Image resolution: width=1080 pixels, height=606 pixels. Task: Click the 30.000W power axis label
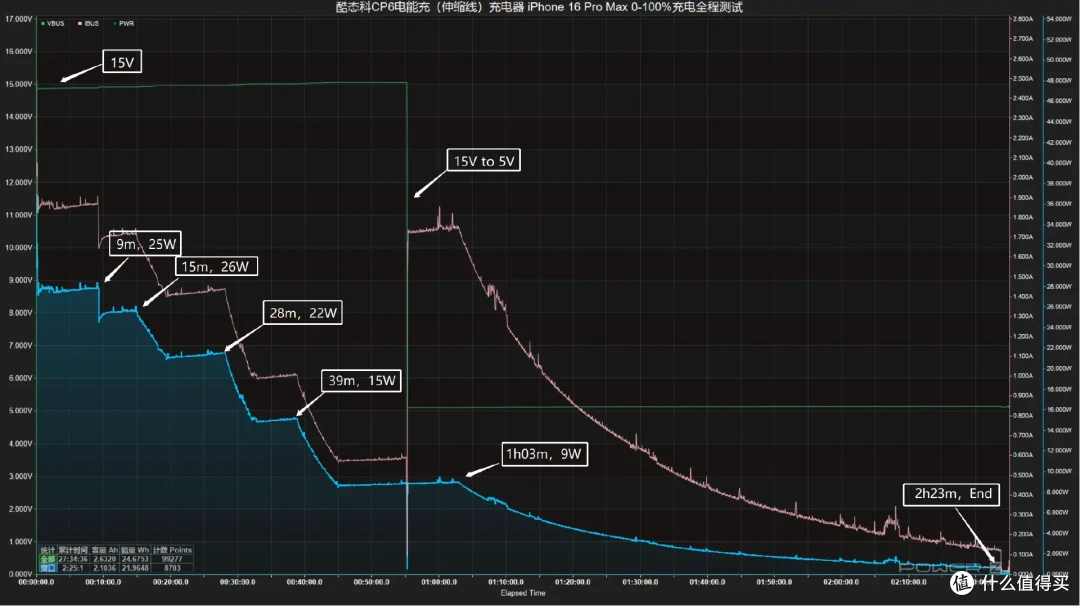coord(1059,266)
